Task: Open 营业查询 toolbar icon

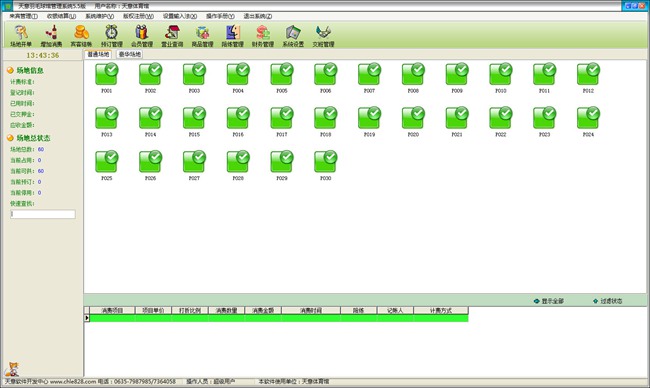Action: point(172,36)
